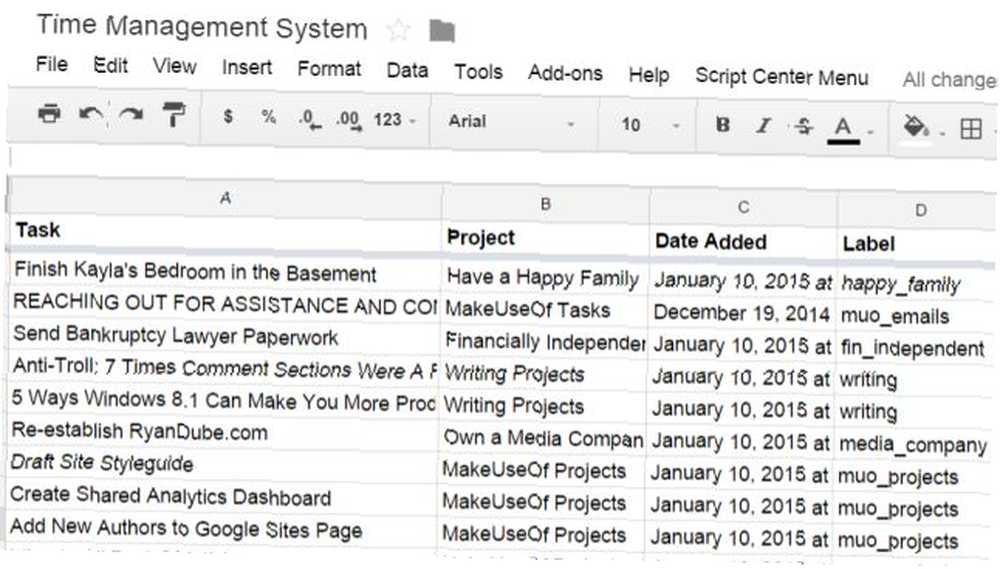This screenshot has height=569, width=1000.
Task: Select the Date Added header cell
Action: (x=743, y=242)
